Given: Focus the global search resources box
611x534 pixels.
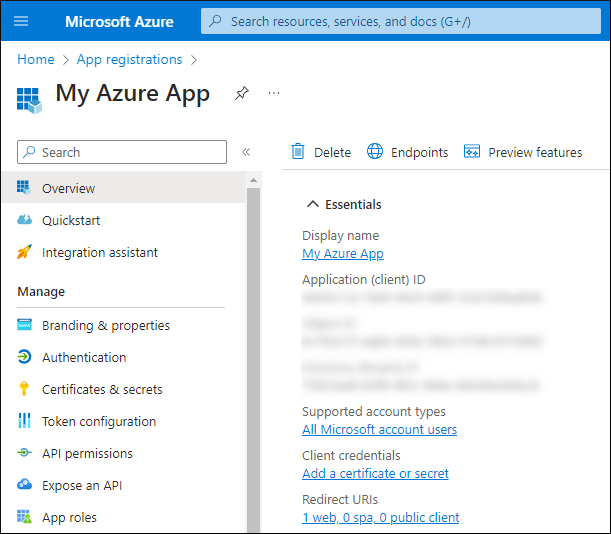Looking at the screenshot, I should point(401,21).
